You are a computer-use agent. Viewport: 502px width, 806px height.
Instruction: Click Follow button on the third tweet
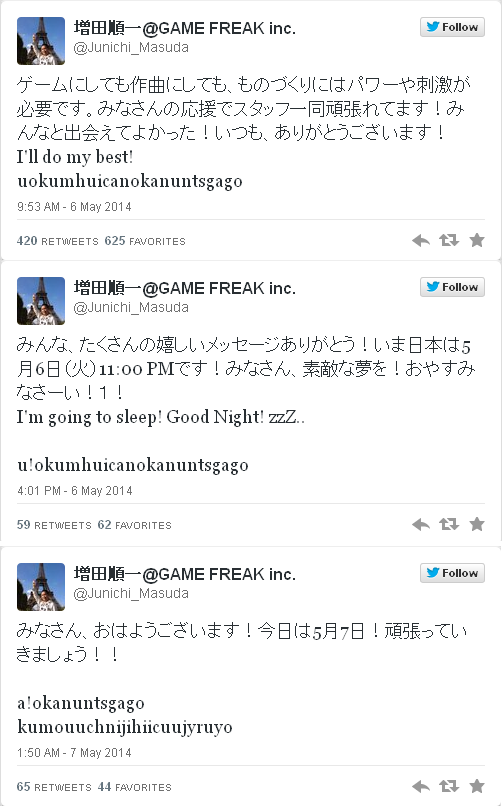(452, 573)
